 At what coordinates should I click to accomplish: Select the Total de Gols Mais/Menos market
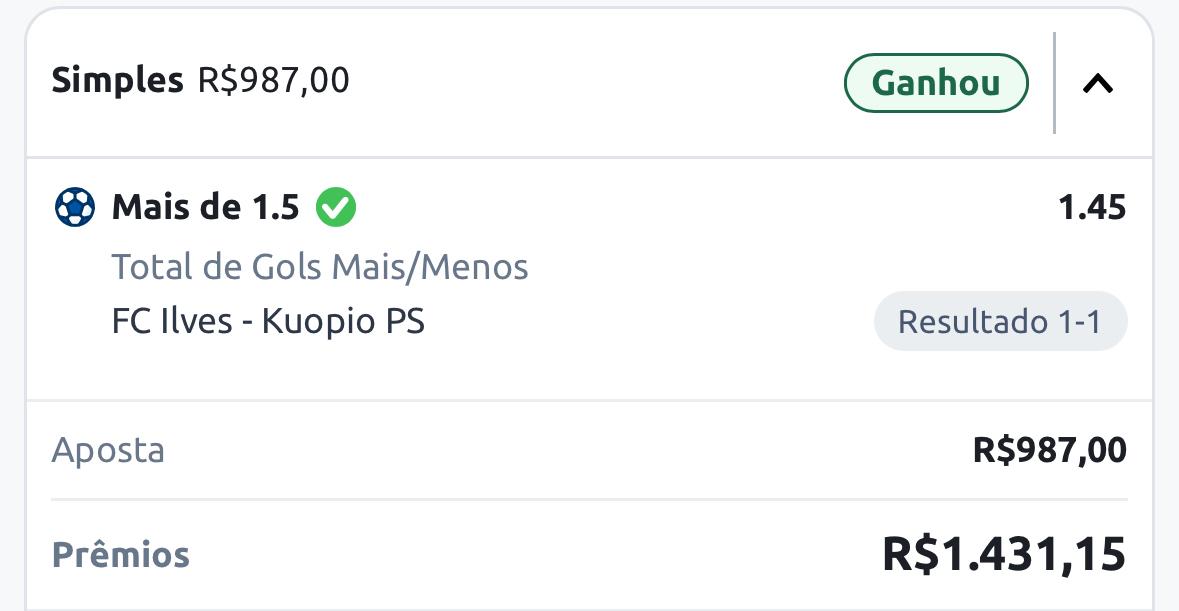click(x=320, y=267)
